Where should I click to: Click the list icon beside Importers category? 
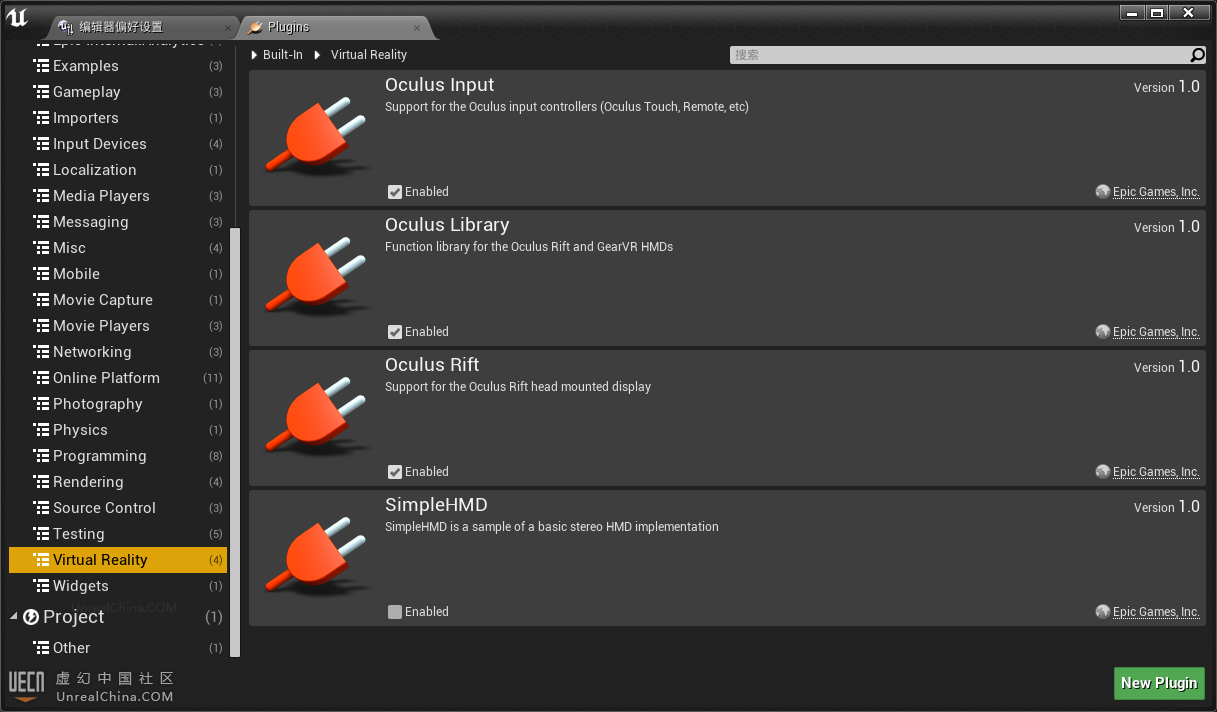(x=41, y=118)
